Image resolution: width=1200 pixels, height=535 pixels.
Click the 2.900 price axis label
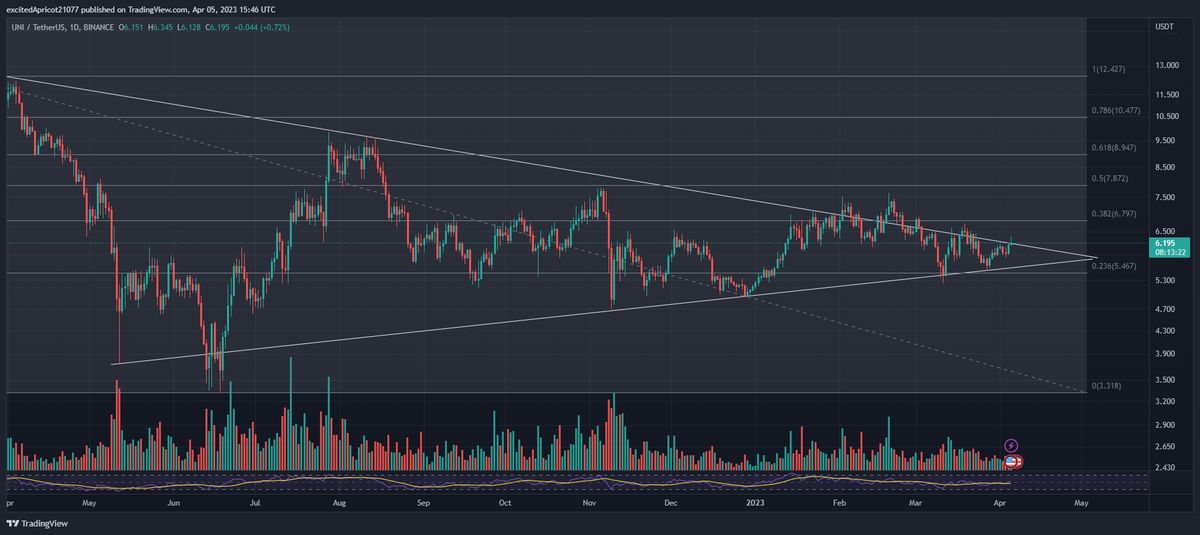1164,425
